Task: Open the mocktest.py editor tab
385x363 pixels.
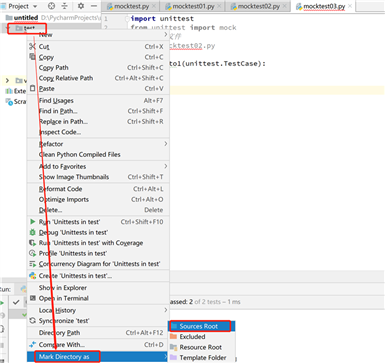Action: point(131,6)
